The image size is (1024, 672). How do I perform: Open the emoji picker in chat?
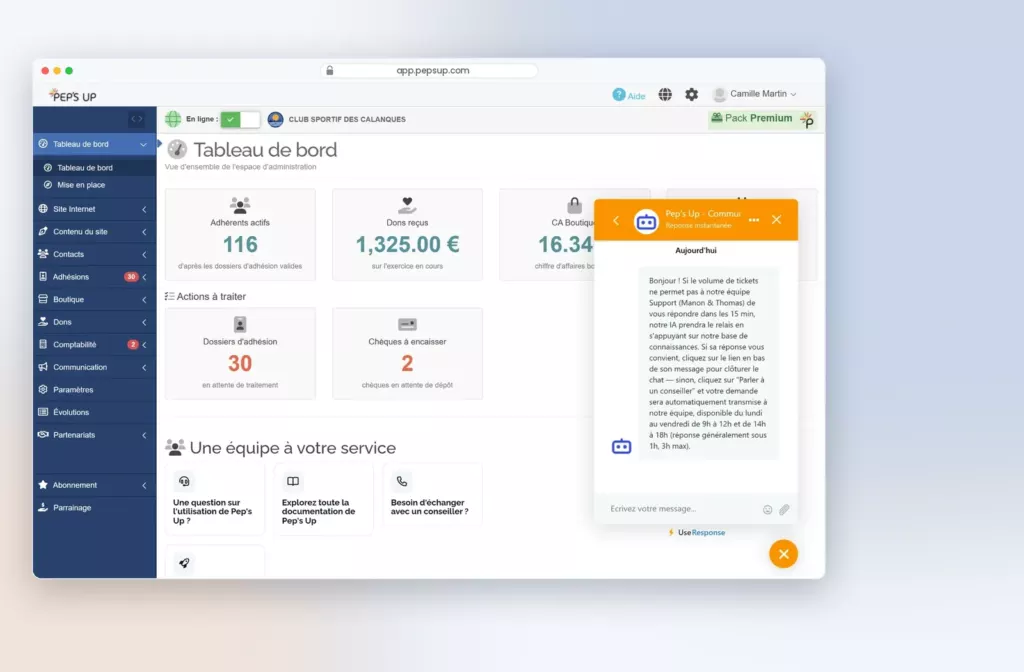tap(767, 509)
